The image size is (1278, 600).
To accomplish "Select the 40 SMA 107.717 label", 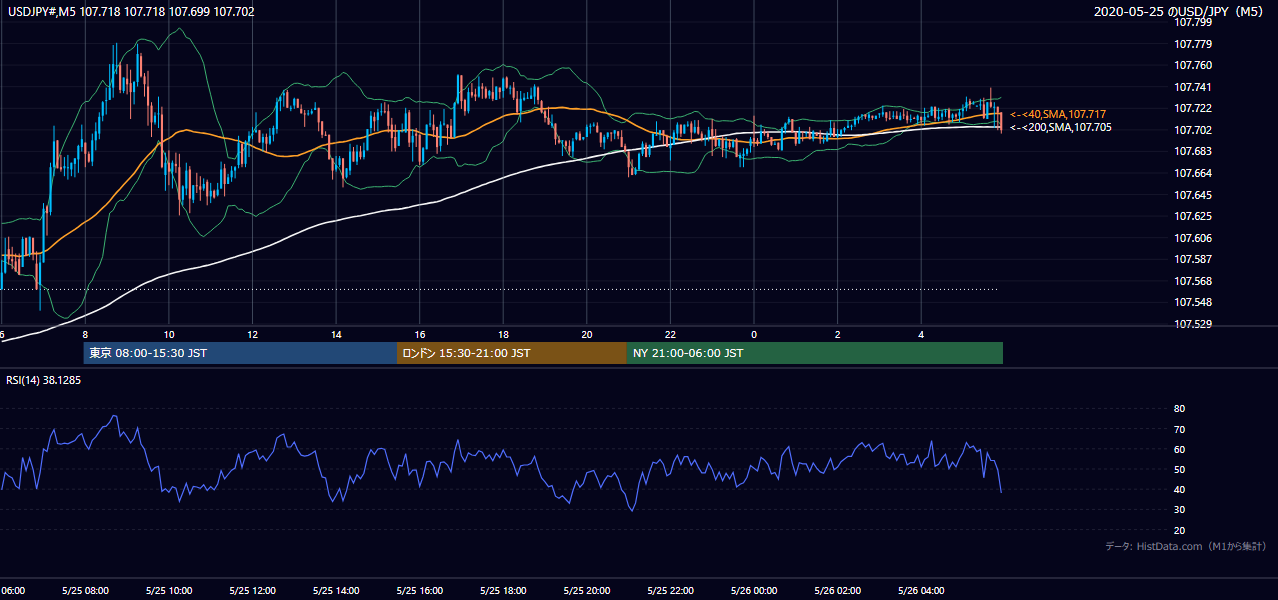I will (1058, 114).
